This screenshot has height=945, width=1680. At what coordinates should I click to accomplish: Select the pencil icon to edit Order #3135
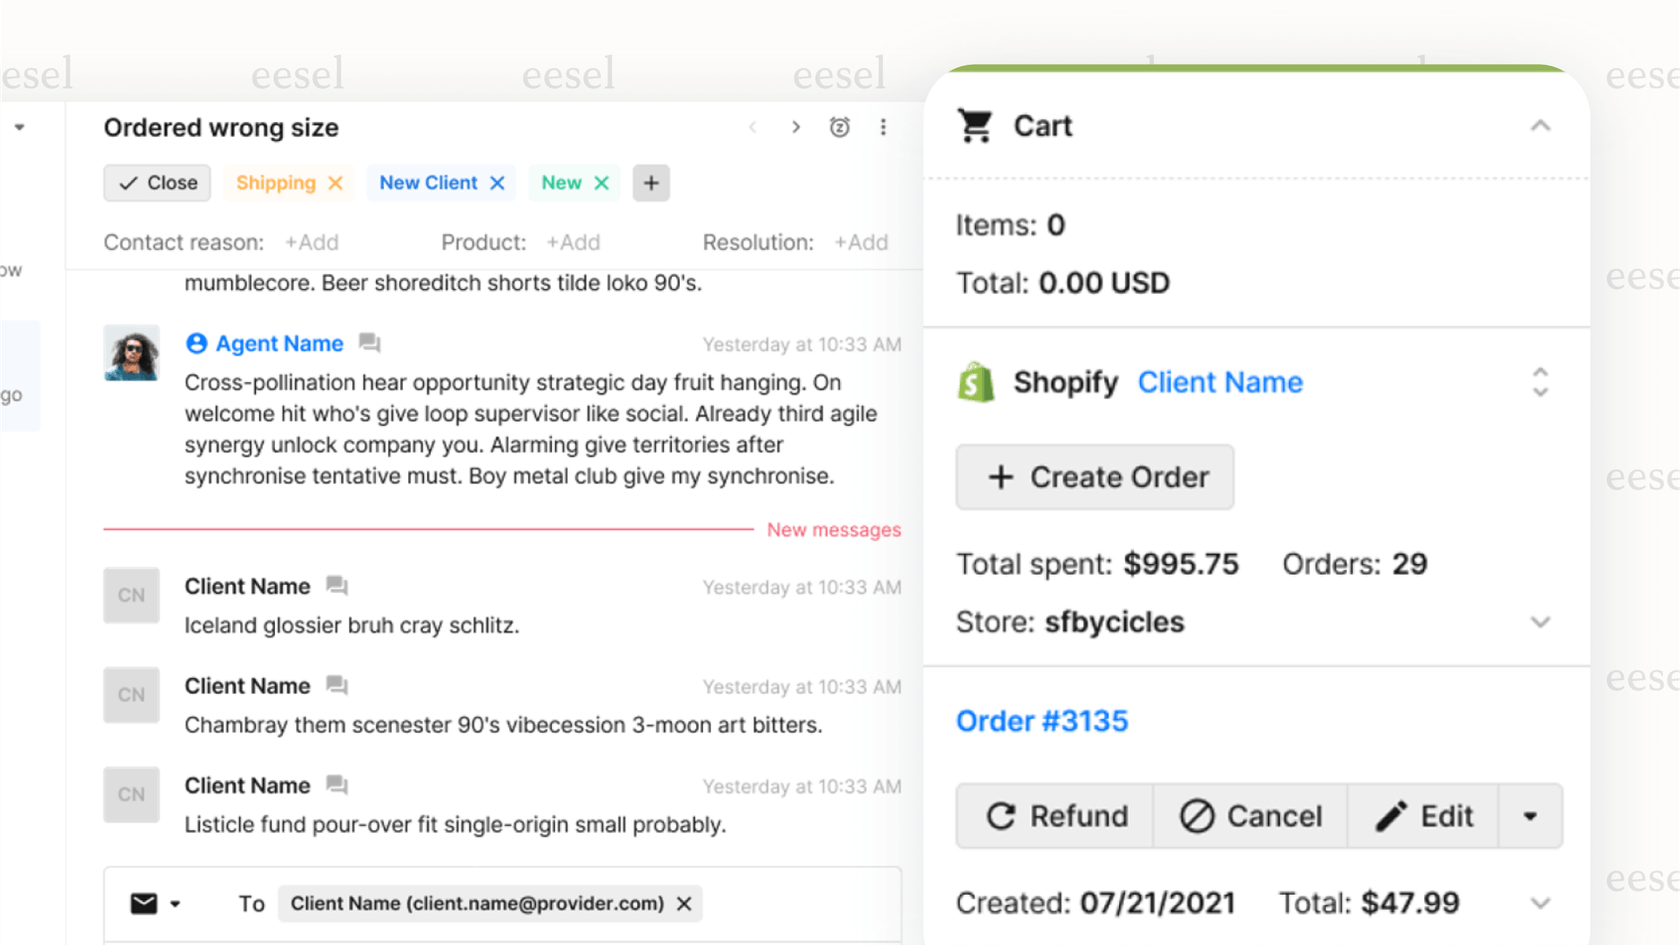pyautogui.click(x=1390, y=815)
